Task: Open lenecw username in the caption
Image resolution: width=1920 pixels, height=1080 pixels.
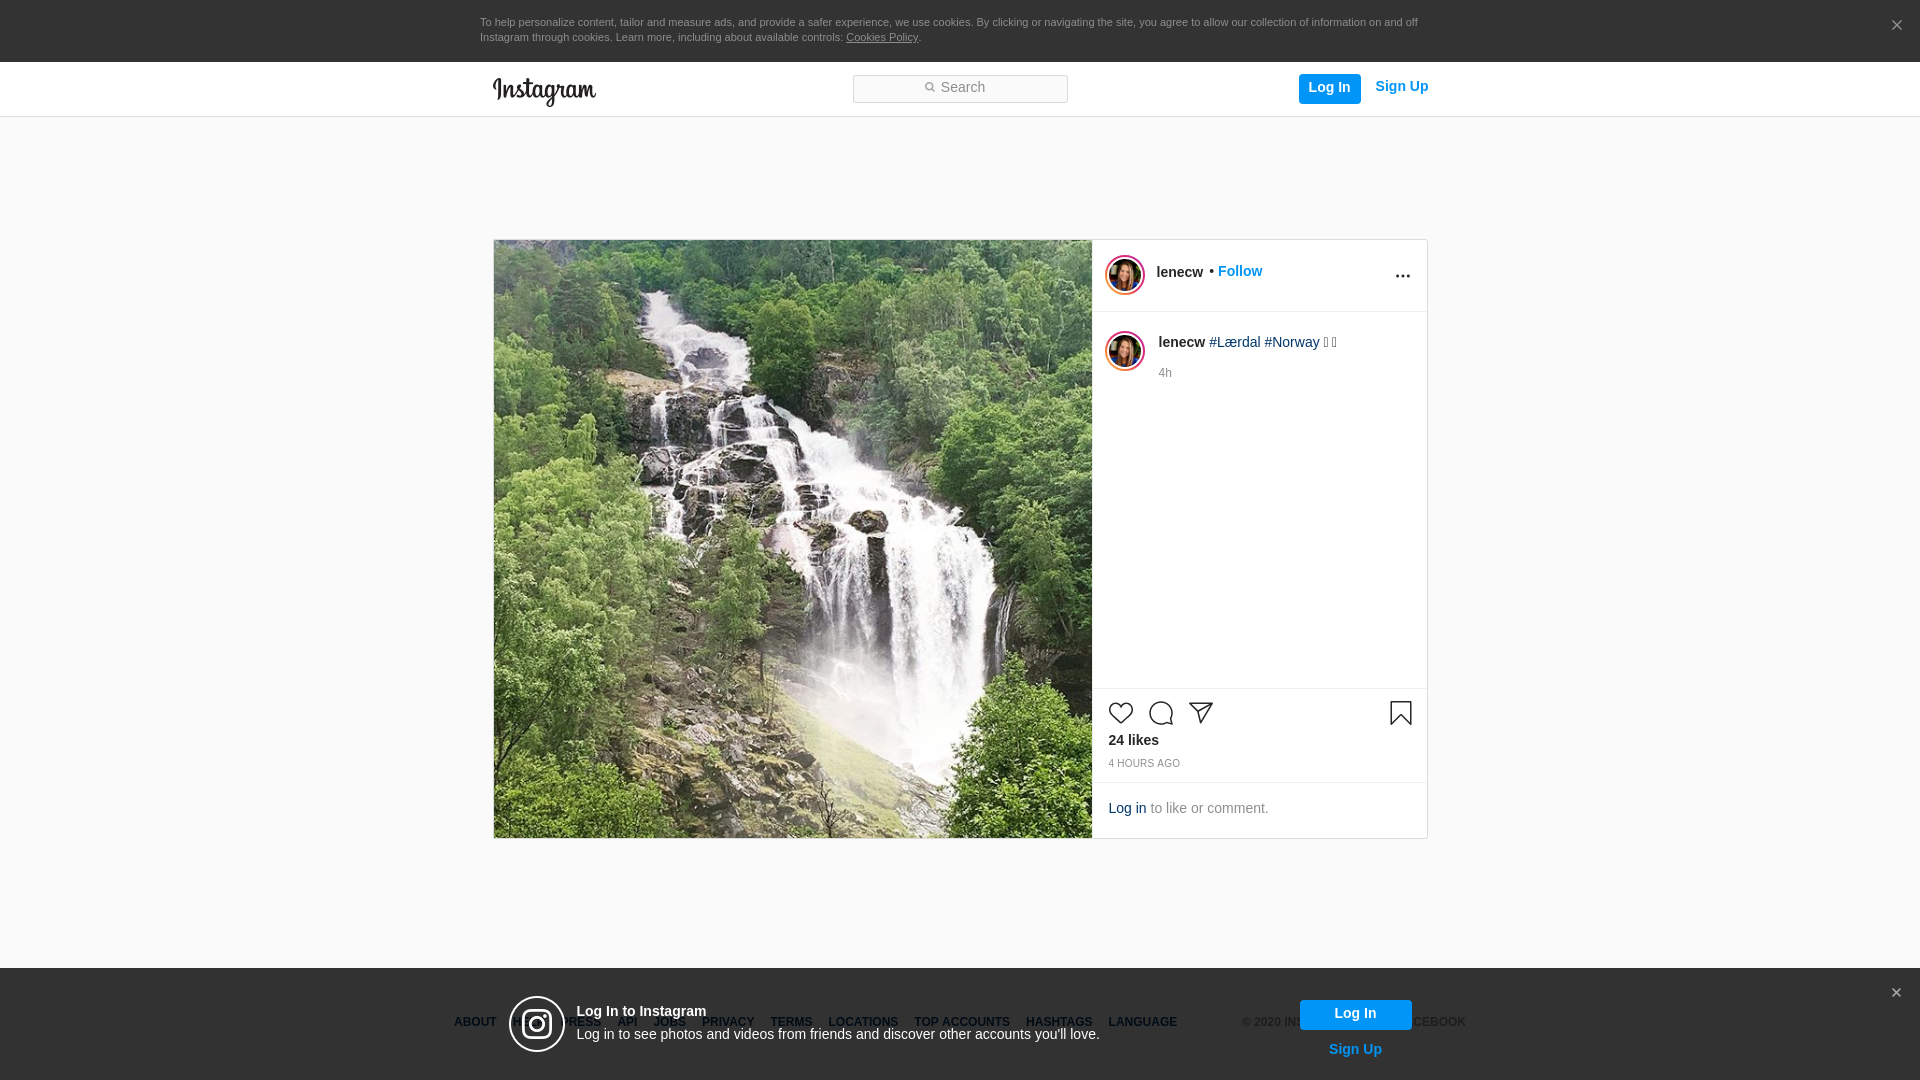Action: (x=1182, y=342)
